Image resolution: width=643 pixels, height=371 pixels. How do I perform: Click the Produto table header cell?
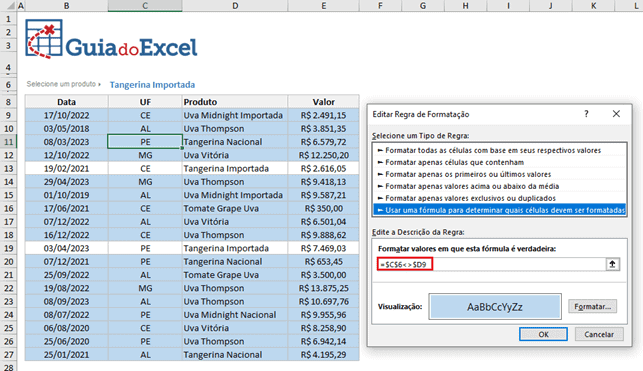pyautogui.click(x=235, y=102)
